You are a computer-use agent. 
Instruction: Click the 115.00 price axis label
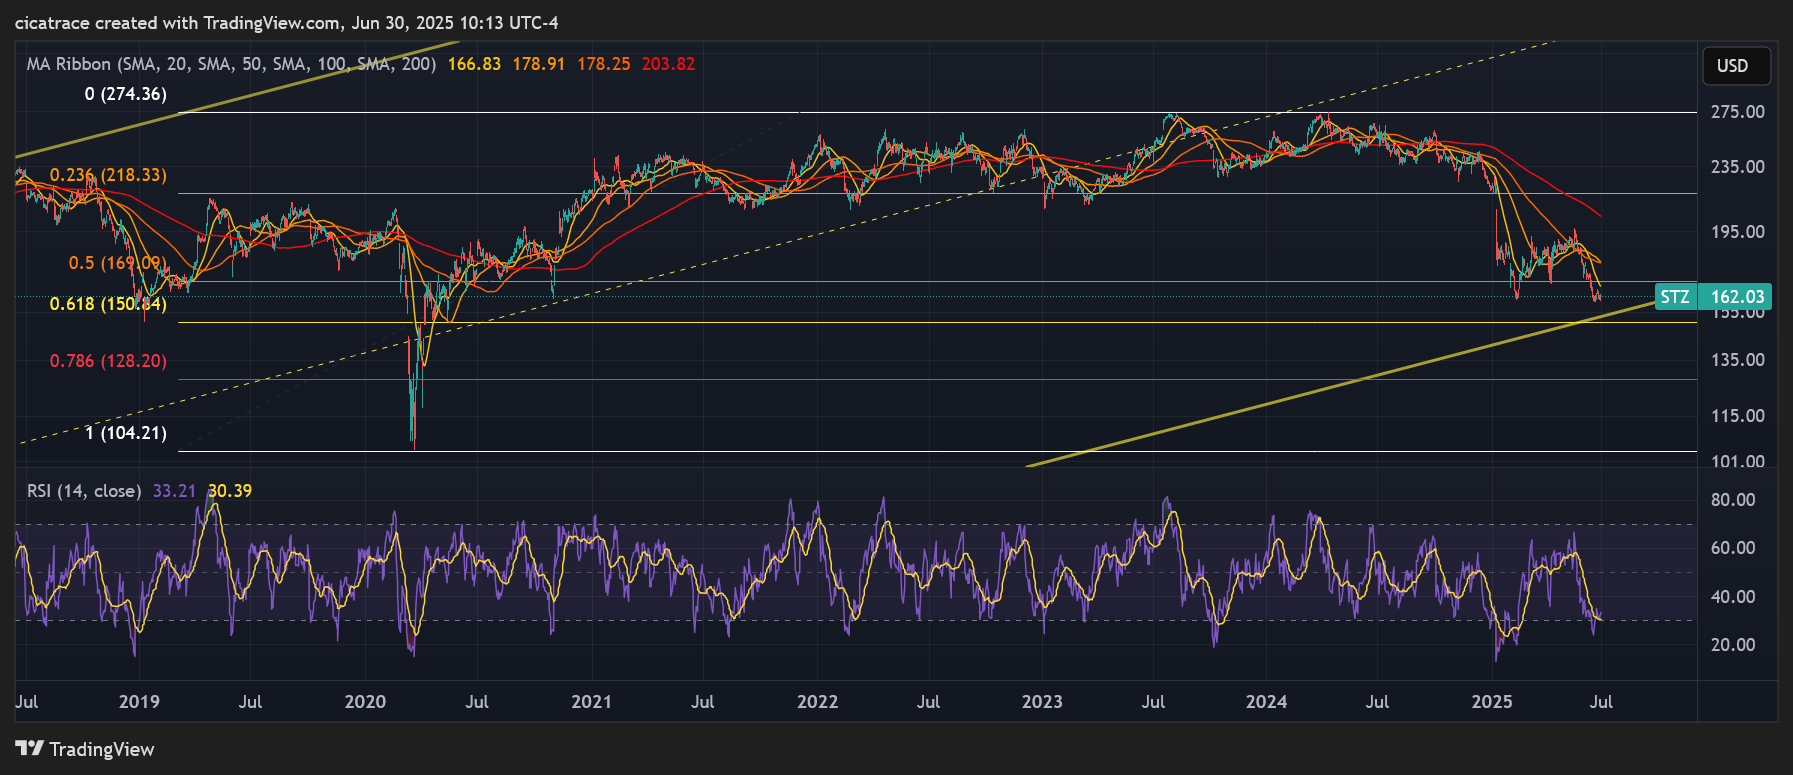point(1738,416)
